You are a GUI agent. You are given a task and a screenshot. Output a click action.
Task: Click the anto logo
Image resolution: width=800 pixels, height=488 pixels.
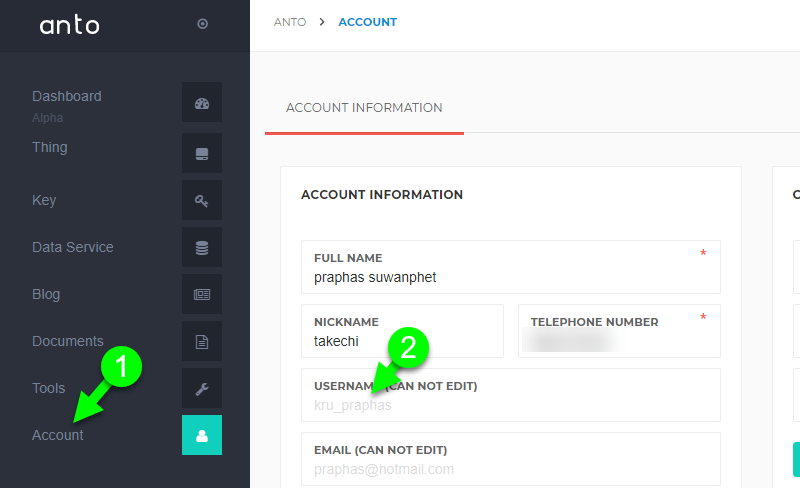coord(70,25)
